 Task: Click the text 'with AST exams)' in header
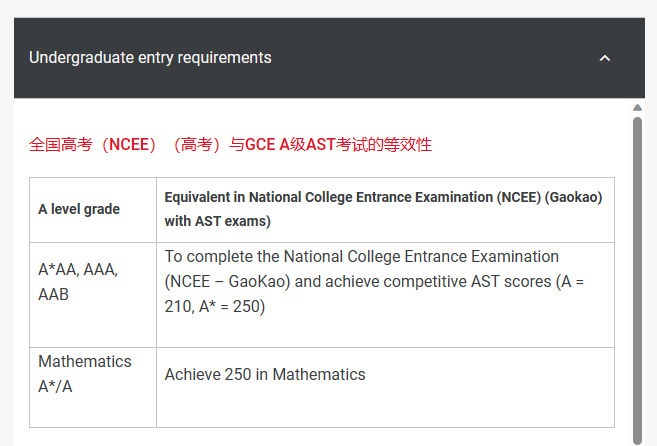point(217,221)
